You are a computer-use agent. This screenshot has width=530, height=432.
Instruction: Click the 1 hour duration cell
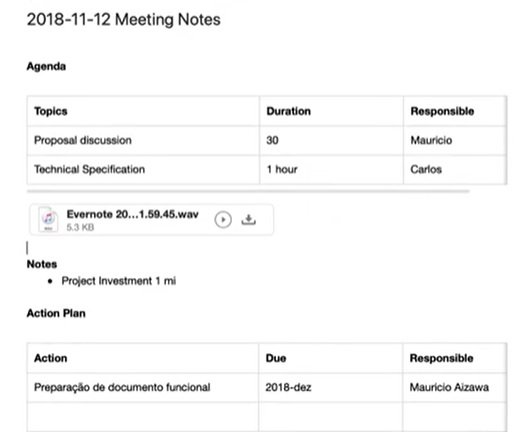[331, 170]
